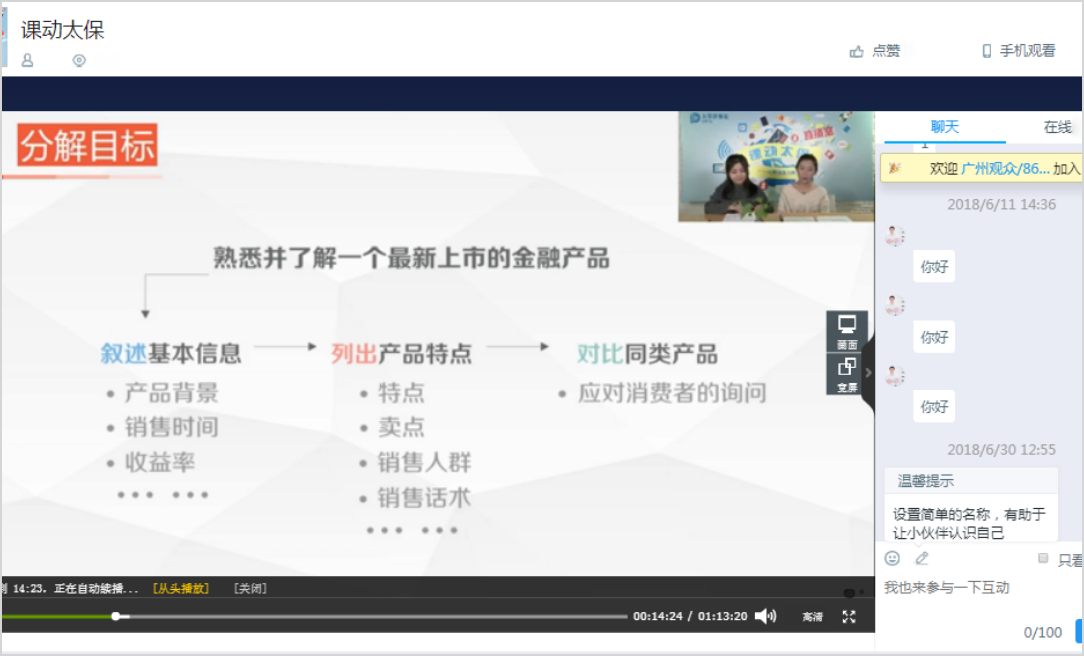1084x656 pixels.
Task: Tick the 只看 filter checkbox
Action: [x=1043, y=558]
